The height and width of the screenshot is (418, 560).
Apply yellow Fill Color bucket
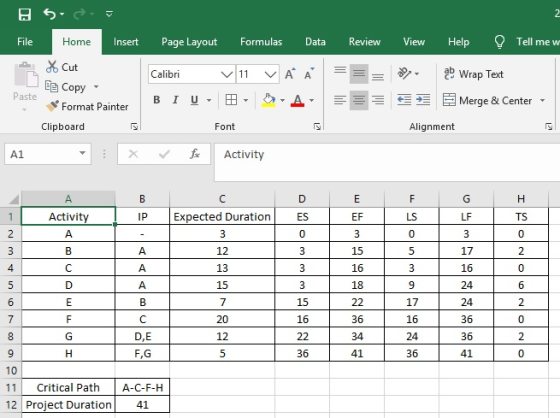[x=269, y=100]
